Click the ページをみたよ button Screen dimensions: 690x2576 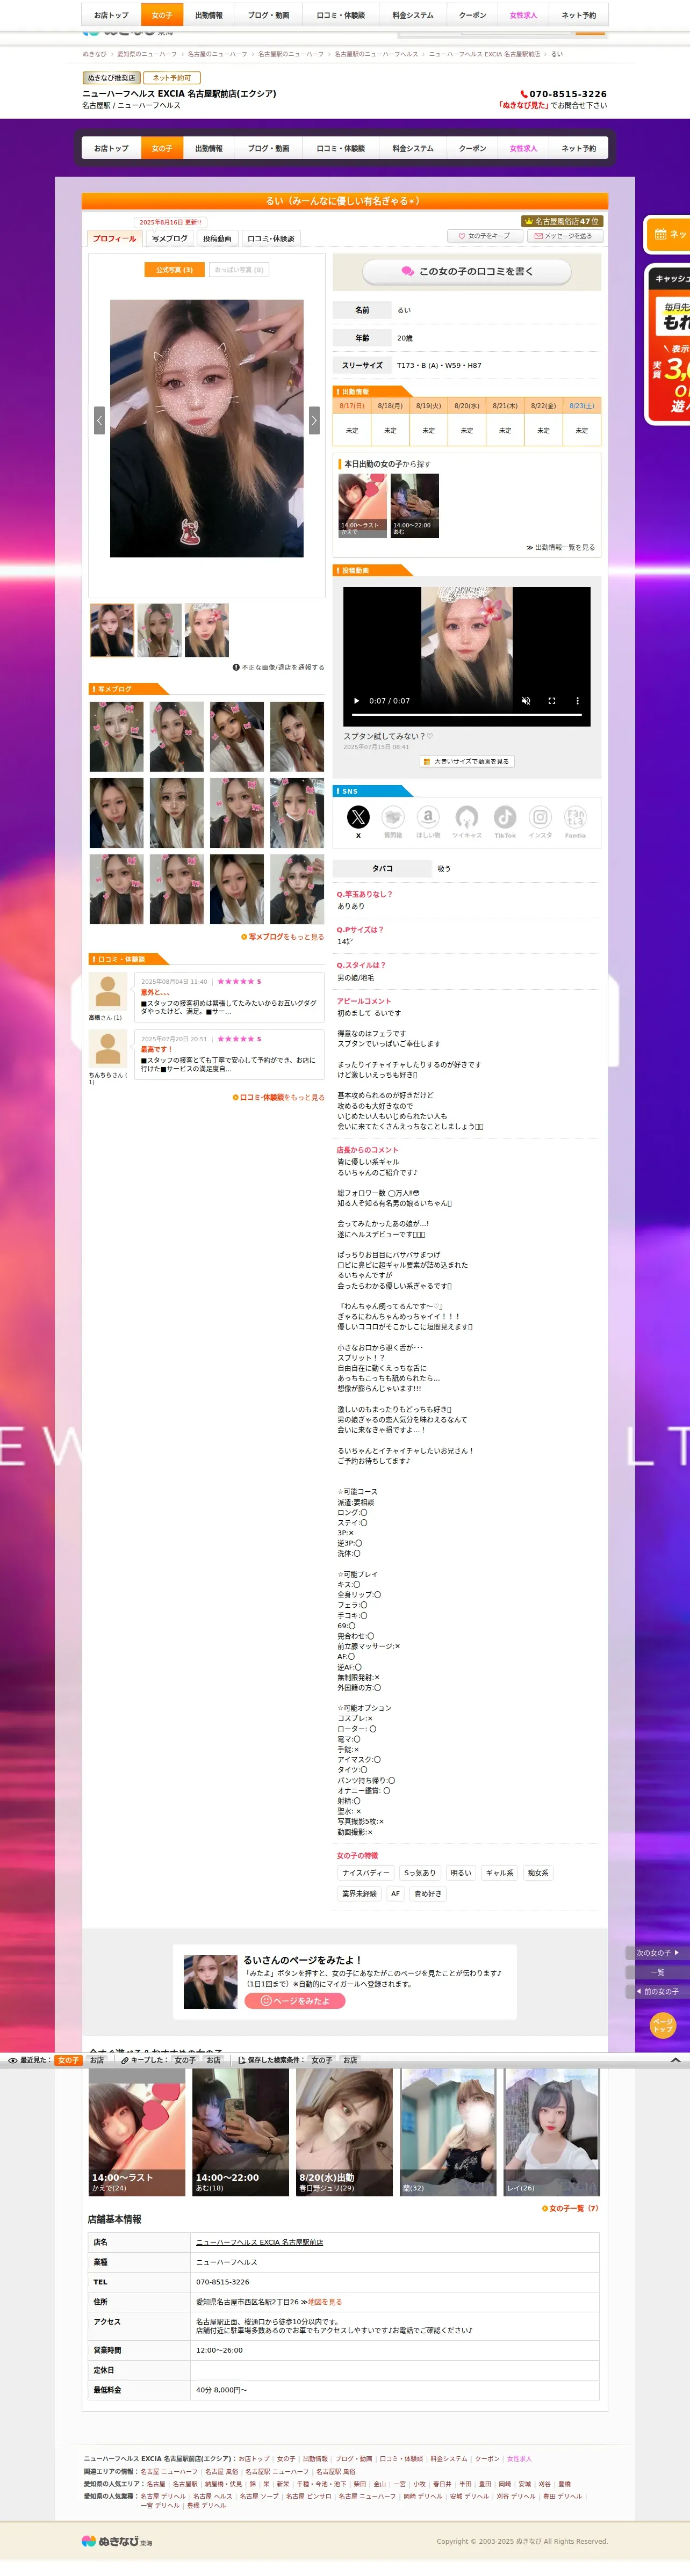(295, 2001)
